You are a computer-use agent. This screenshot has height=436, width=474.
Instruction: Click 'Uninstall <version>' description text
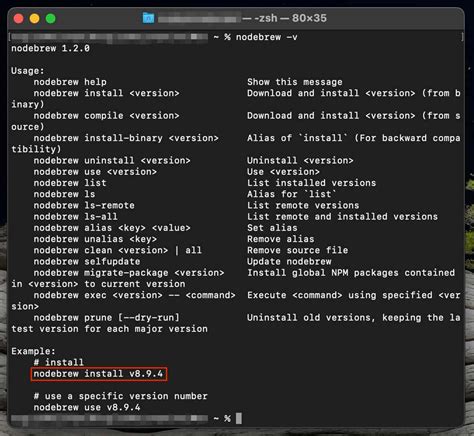[300, 161]
